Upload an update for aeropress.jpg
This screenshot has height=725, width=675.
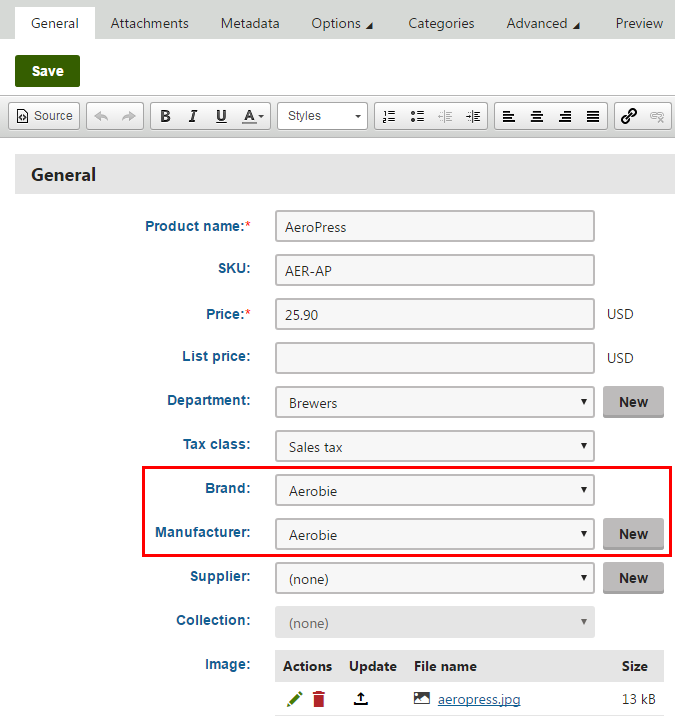pyautogui.click(x=361, y=698)
